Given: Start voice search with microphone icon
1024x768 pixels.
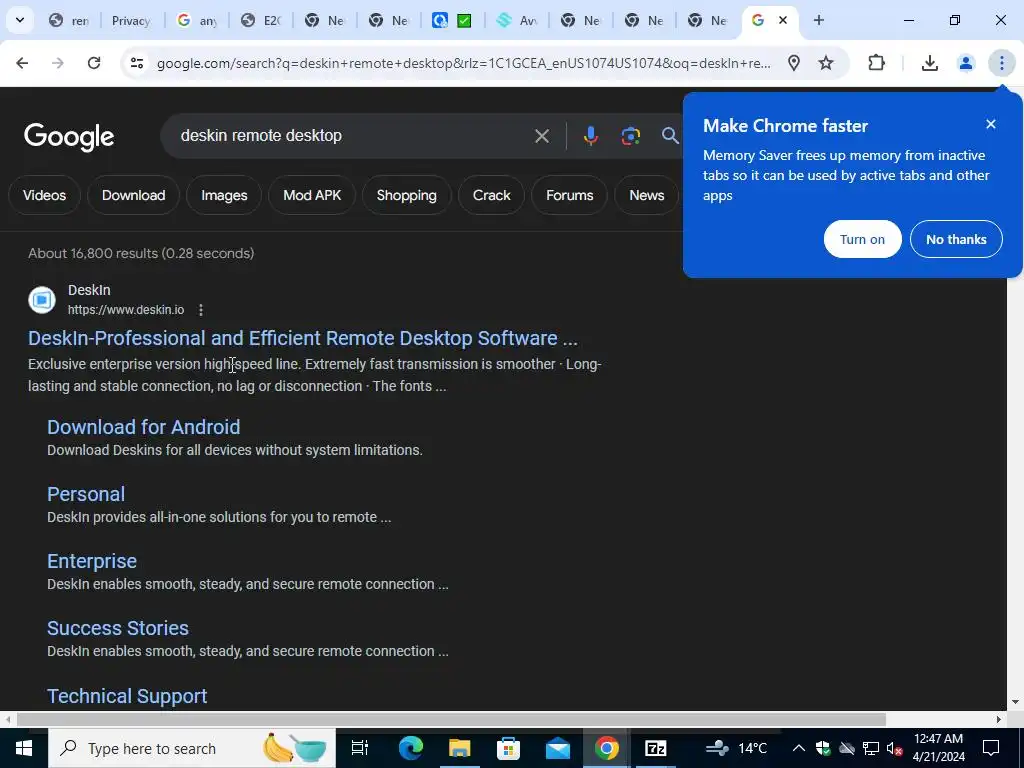Looking at the screenshot, I should click(x=590, y=136).
